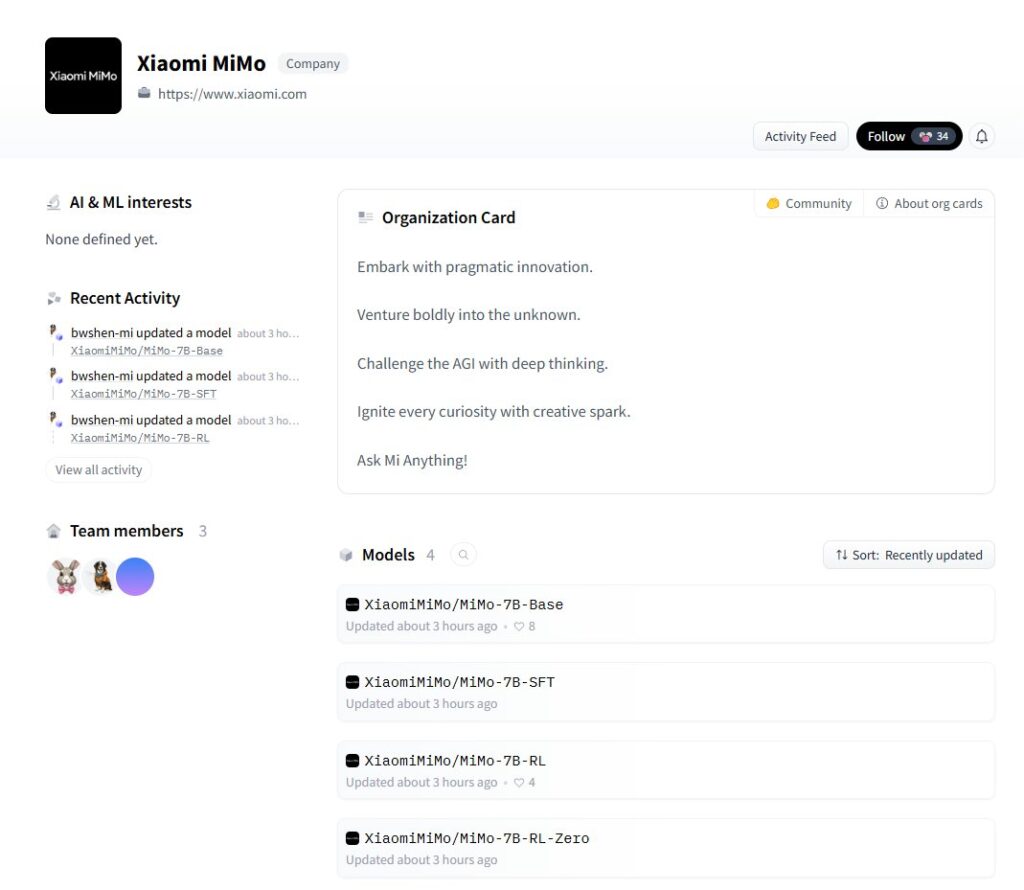Screen dimensions: 1024x890
Task: Open the XiaomiMiMo/MiMo-7B-Base model card
Action: point(665,614)
